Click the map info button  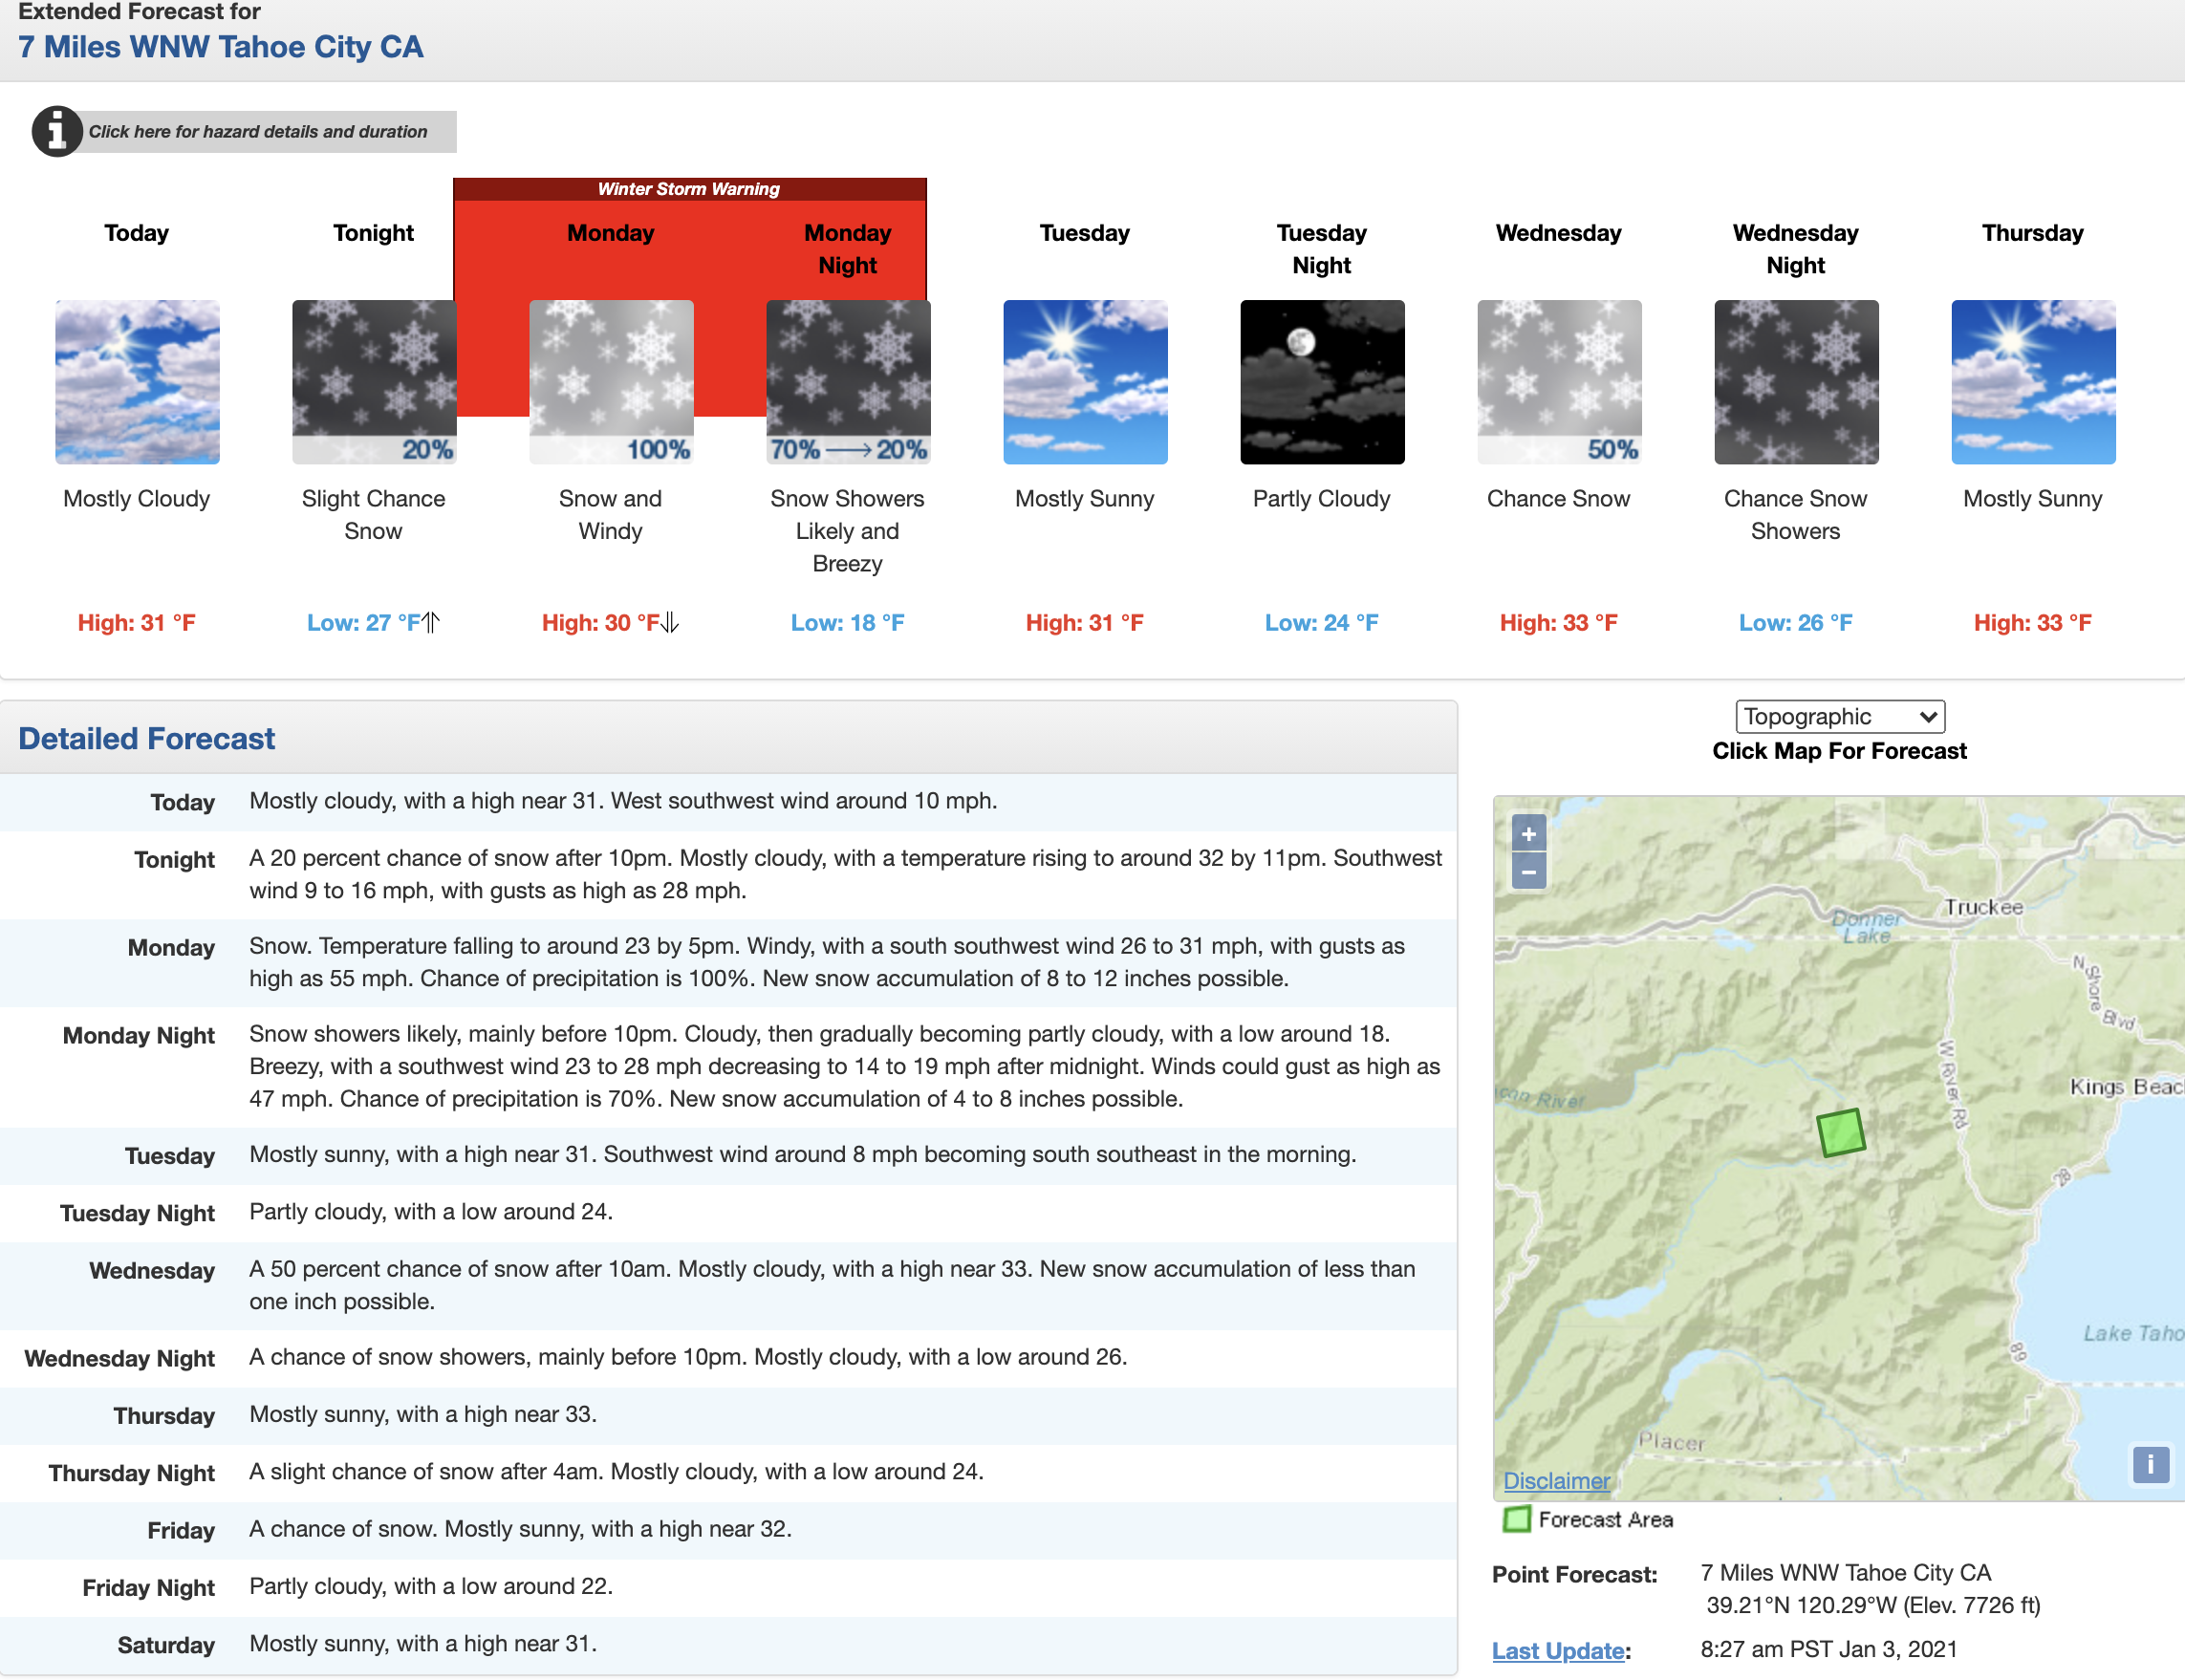(x=2150, y=1465)
